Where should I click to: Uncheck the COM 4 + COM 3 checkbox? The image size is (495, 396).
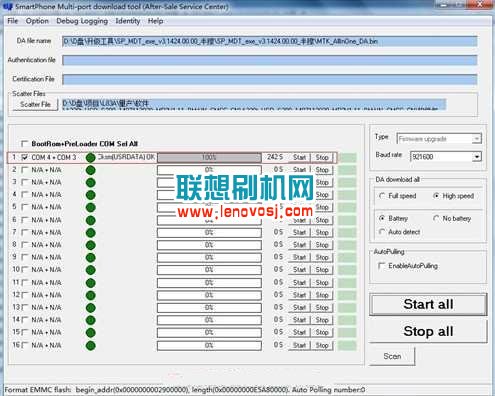point(24,157)
